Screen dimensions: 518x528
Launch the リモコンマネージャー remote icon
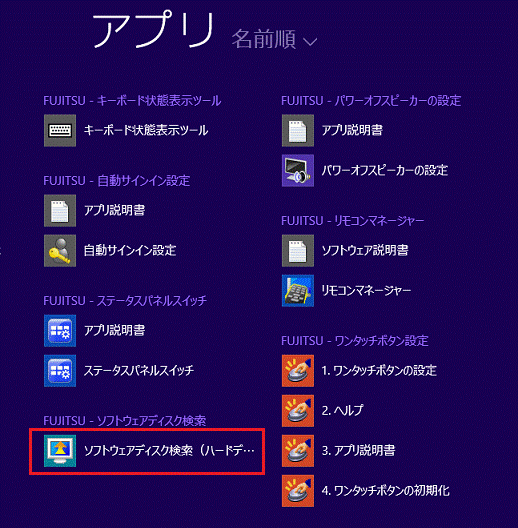pos(298,291)
